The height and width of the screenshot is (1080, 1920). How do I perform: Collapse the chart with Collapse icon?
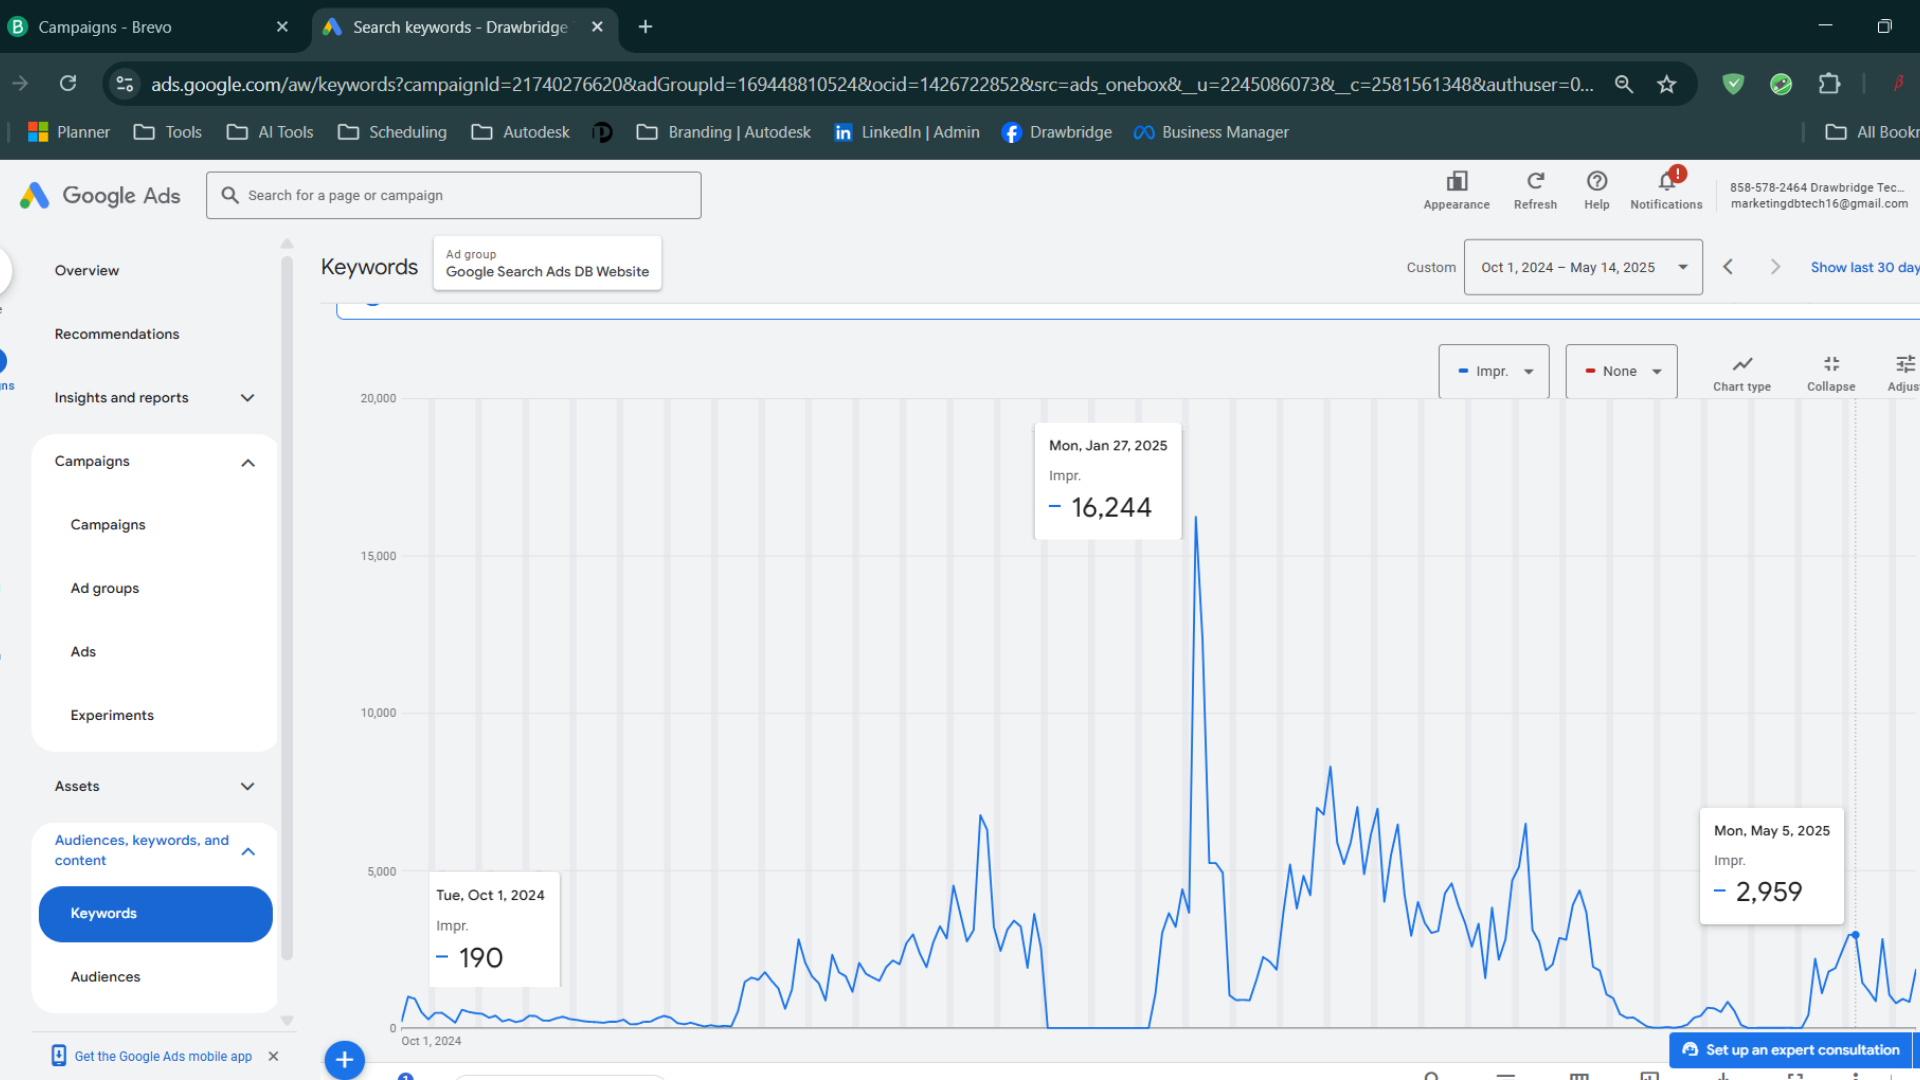(x=1830, y=365)
